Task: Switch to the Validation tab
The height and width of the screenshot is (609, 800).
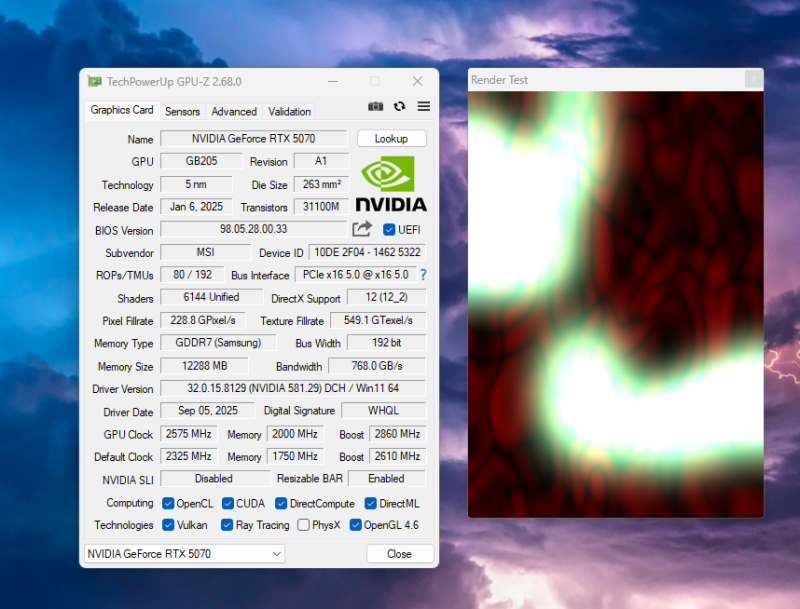Action: tap(289, 112)
